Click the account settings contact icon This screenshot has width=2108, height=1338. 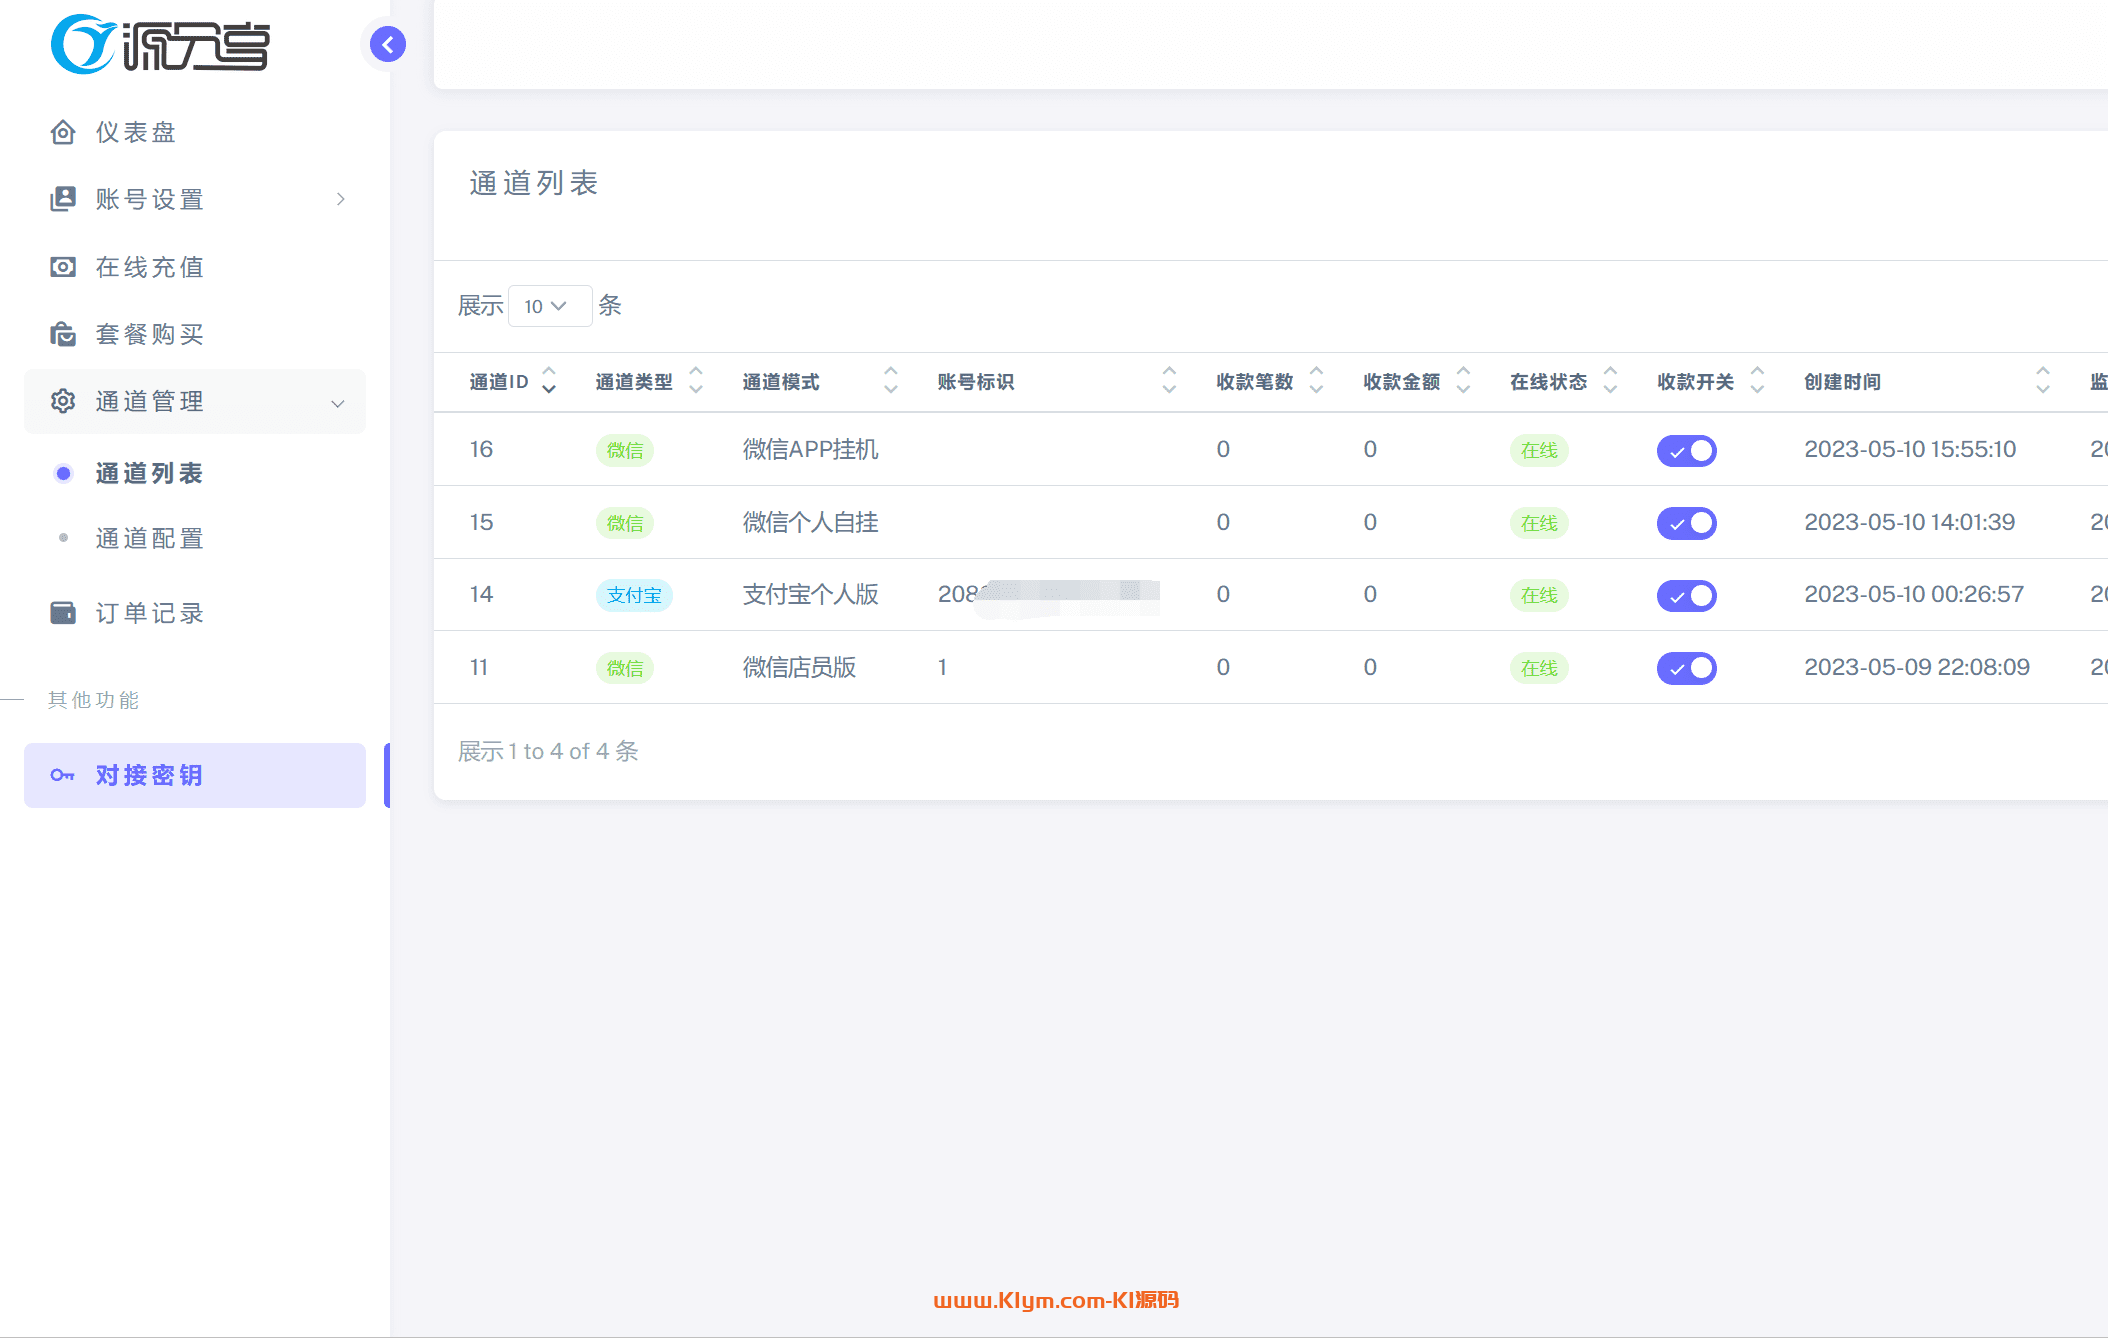click(63, 199)
